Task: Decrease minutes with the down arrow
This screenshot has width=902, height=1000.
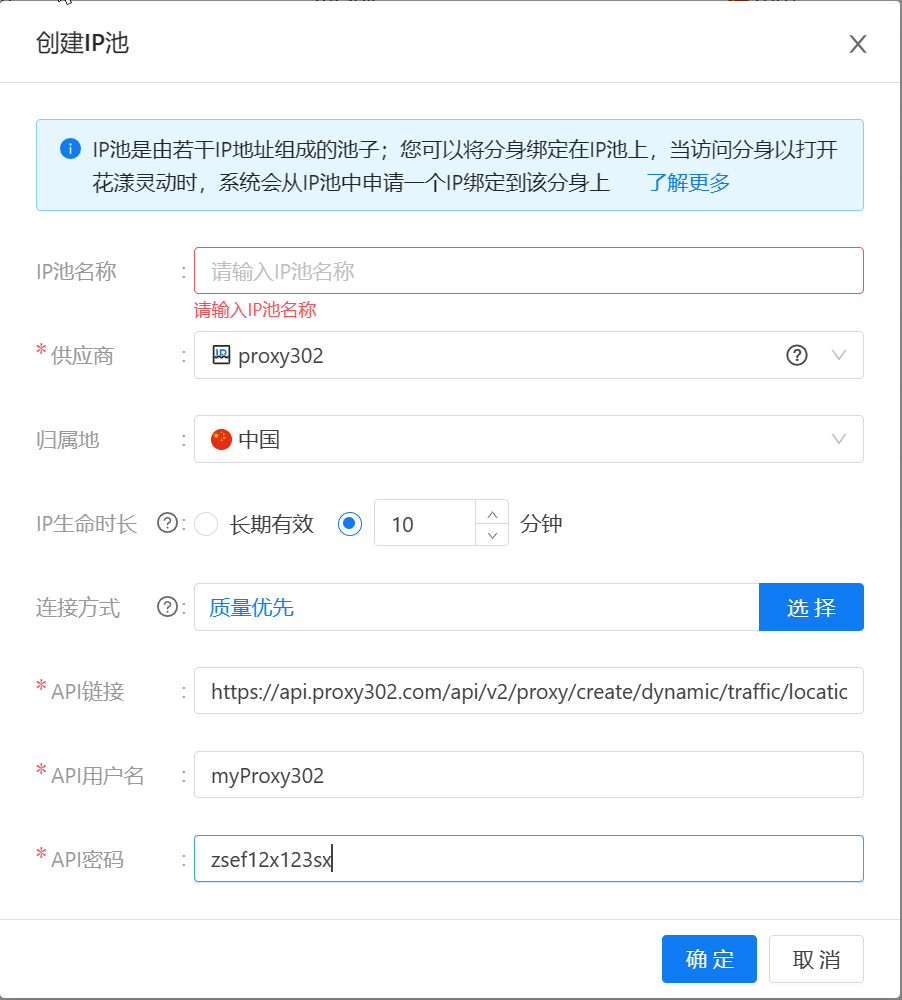Action: pyautogui.click(x=492, y=534)
